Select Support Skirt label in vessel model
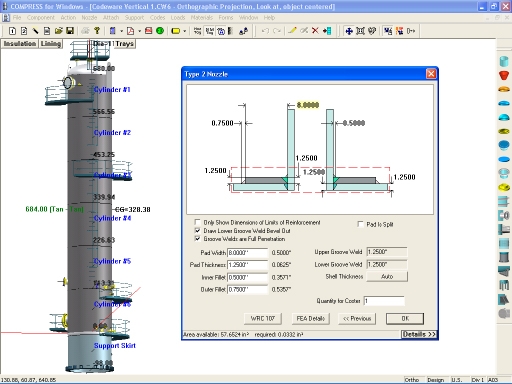Image resolution: width=512 pixels, height=384 pixels. [x=115, y=346]
